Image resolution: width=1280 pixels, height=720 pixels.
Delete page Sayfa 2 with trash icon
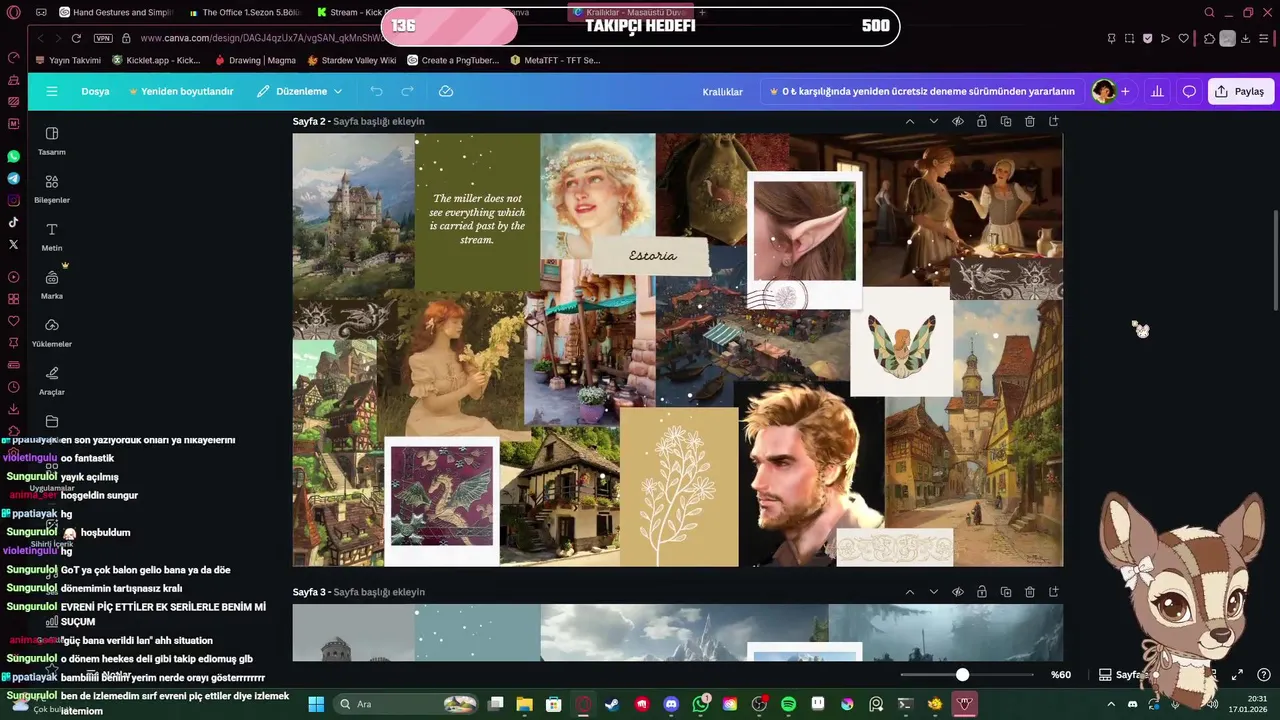tap(1030, 121)
